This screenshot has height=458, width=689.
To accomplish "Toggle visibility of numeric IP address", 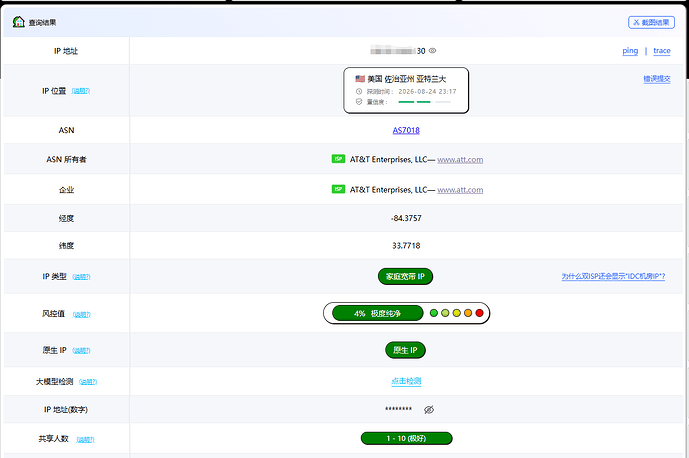I will tap(429, 410).
